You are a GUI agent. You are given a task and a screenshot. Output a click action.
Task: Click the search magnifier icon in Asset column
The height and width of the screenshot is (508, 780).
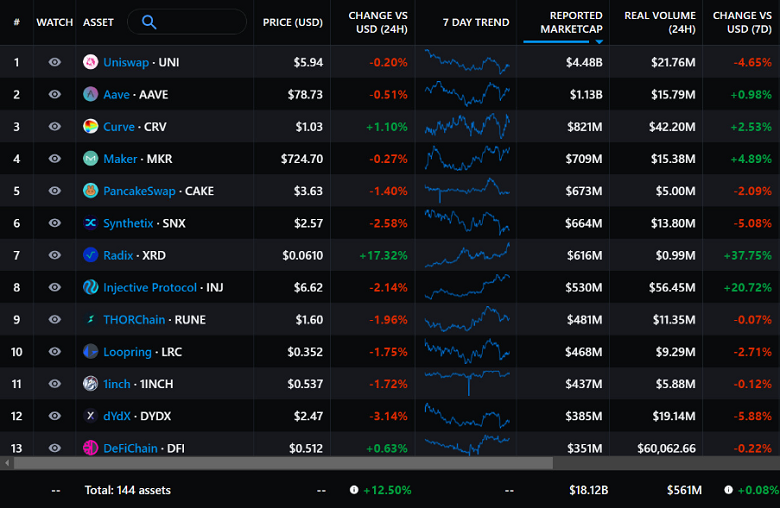click(148, 22)
